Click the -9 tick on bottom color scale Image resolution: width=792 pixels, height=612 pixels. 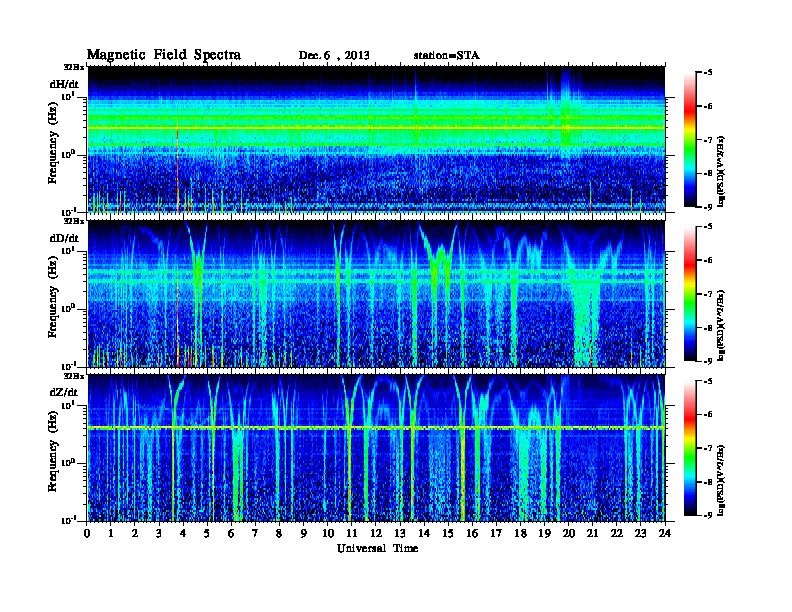(x=708, y=515)
